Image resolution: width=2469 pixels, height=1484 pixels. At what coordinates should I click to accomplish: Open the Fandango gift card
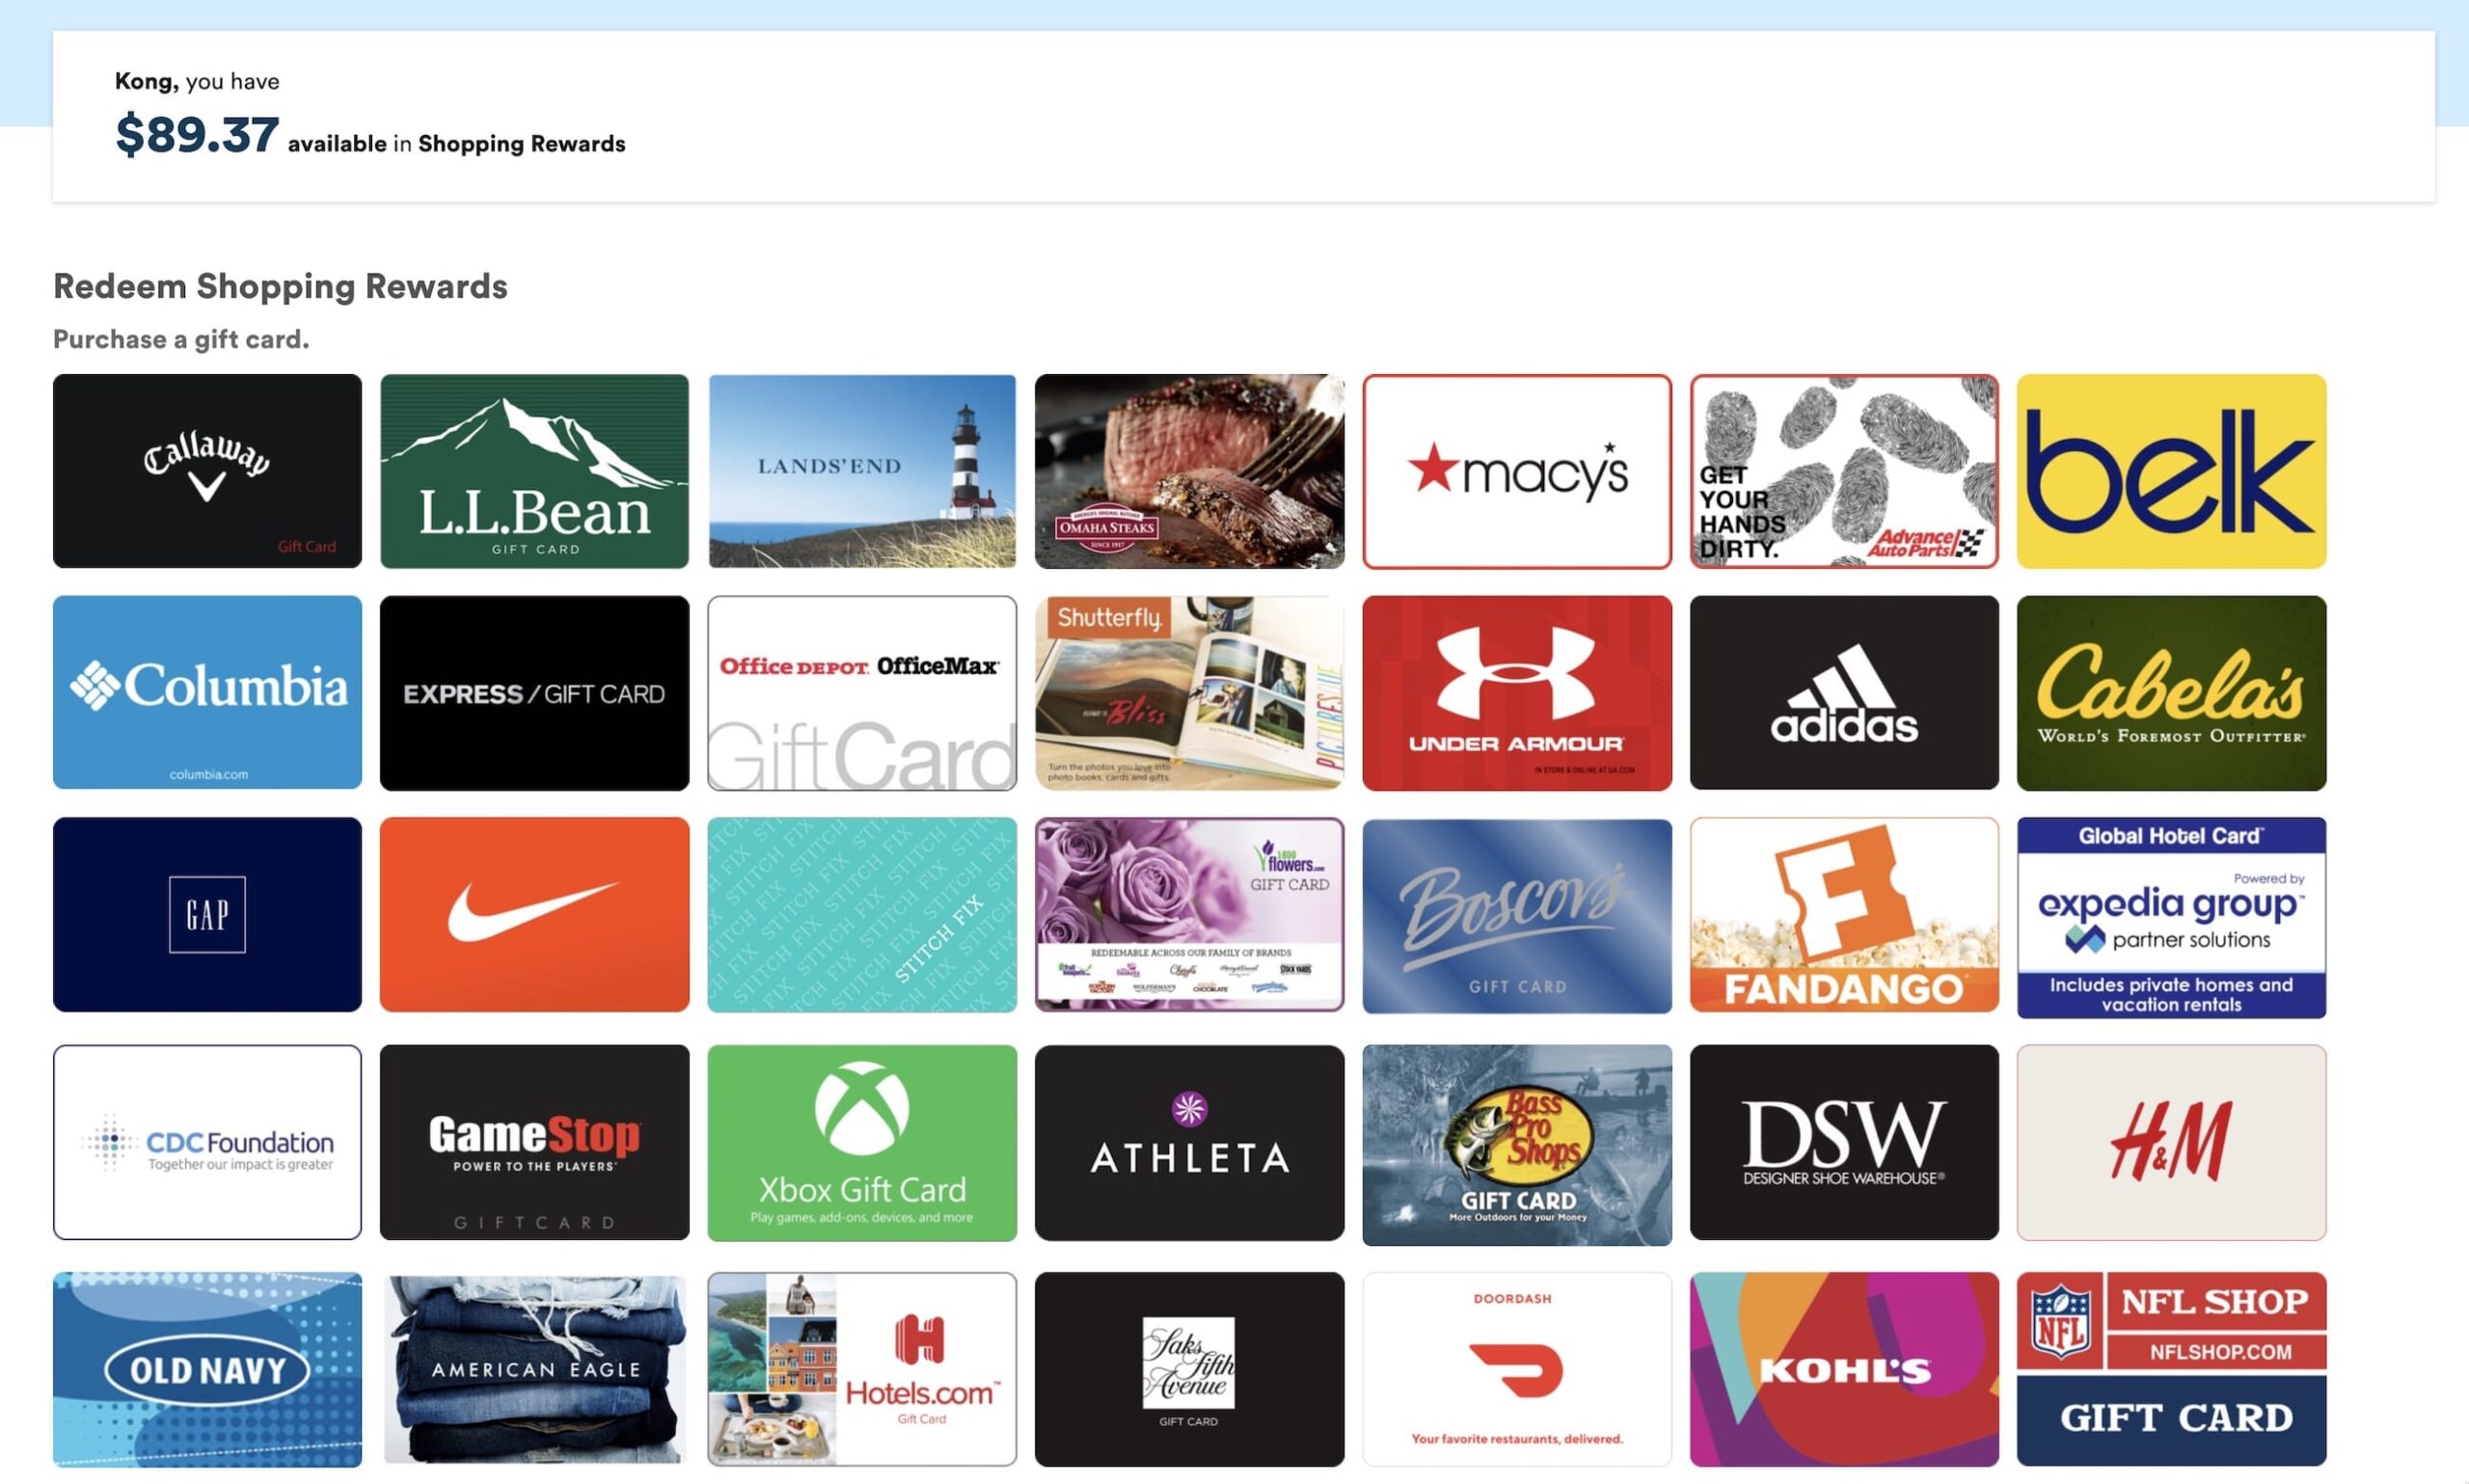pos(1843,914)
